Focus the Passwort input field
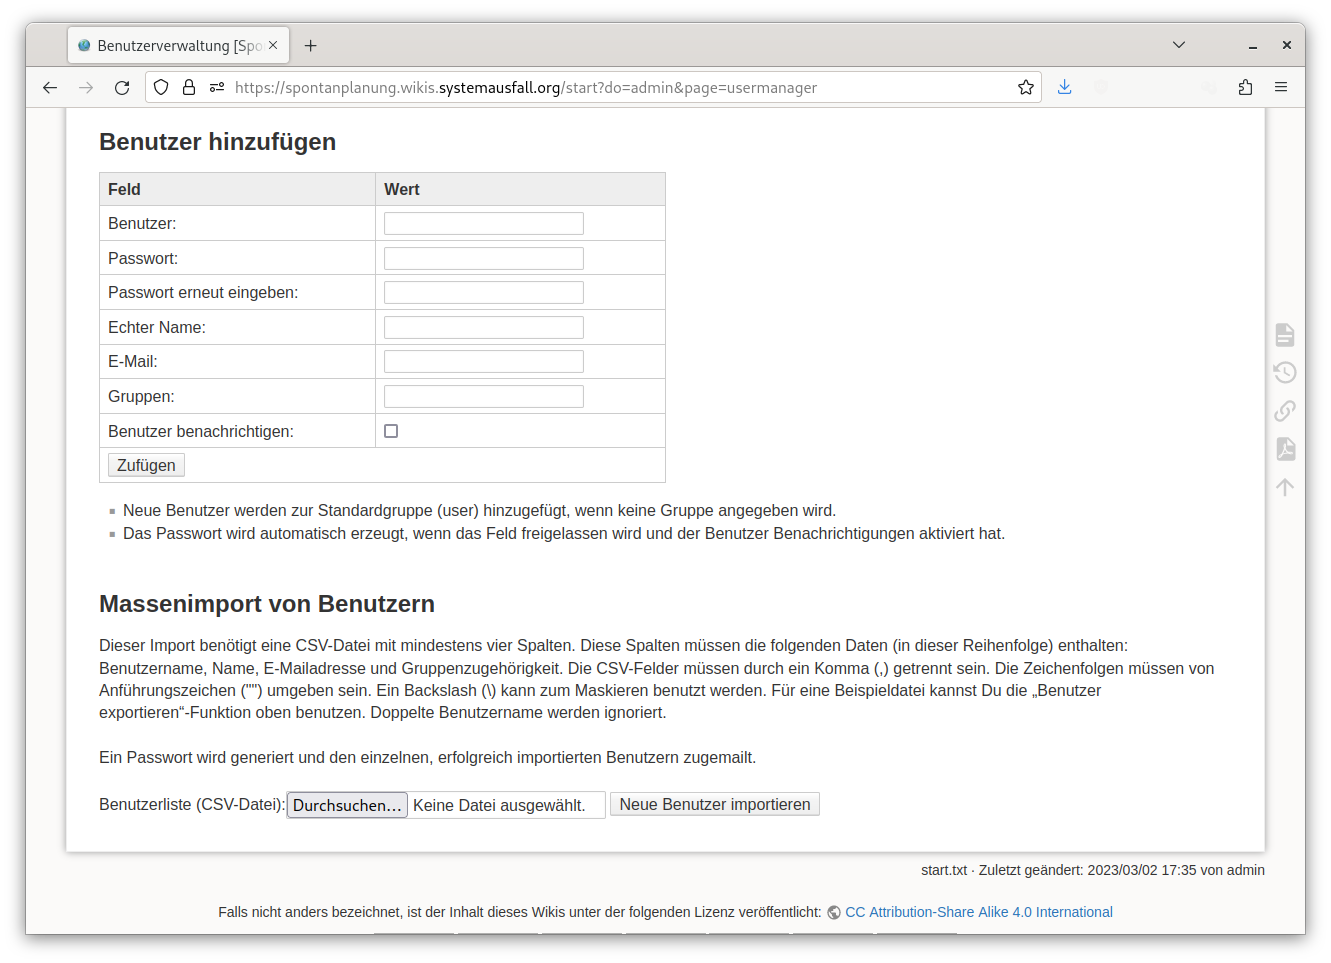This screenshot has width=1331, height=963. point(484,258)
